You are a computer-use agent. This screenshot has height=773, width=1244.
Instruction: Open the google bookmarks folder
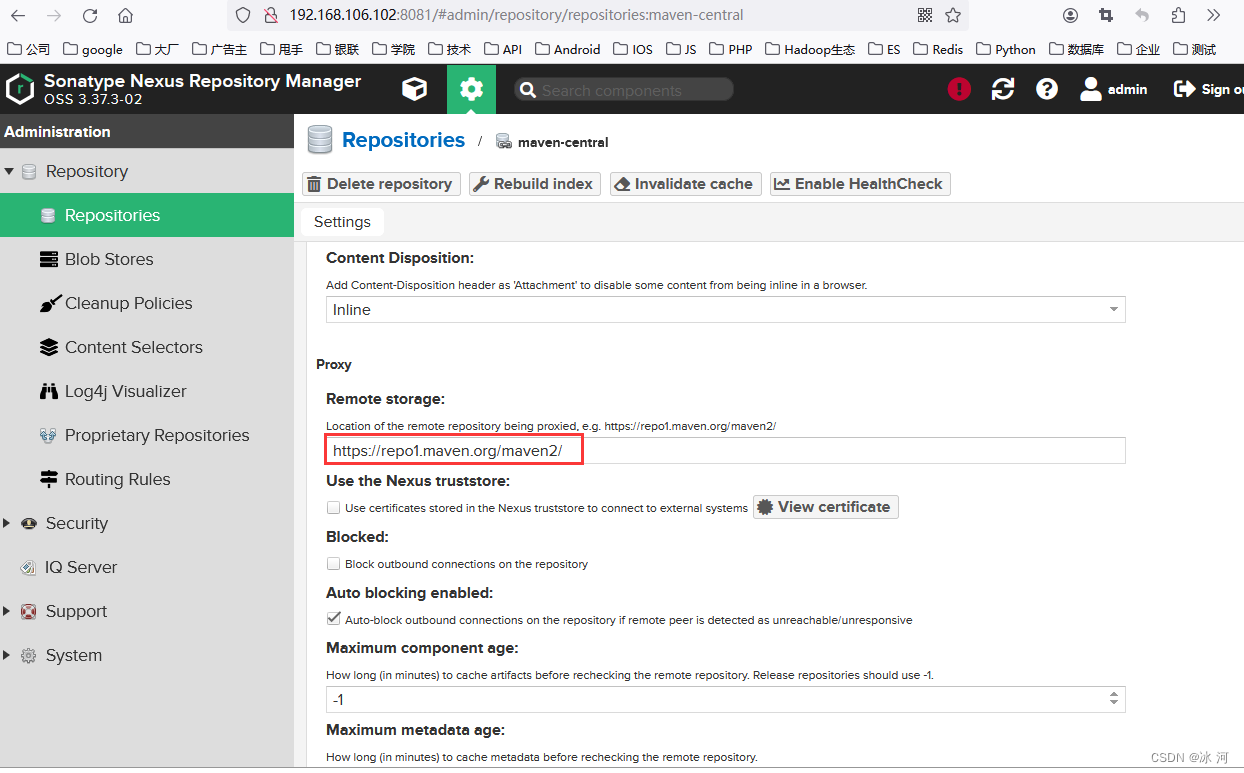[93, 49]
